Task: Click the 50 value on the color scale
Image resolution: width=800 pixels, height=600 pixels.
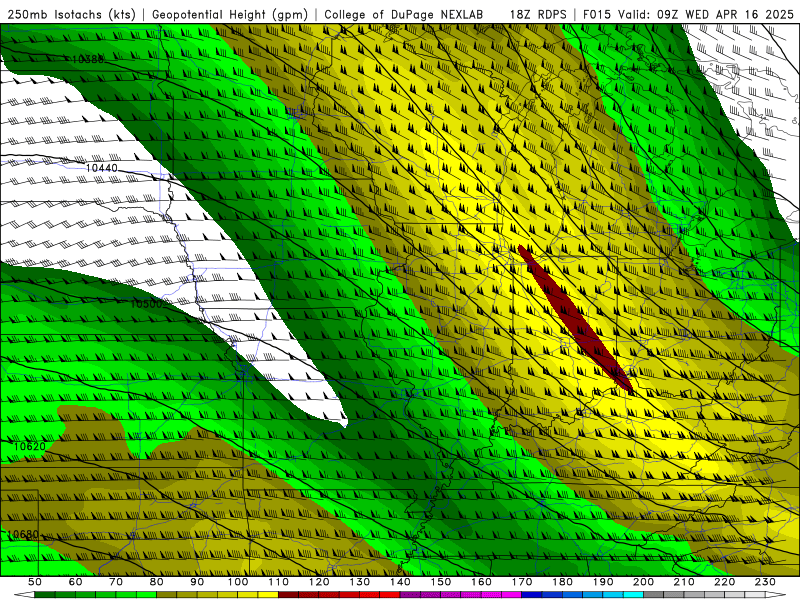Action: (35, 582)
